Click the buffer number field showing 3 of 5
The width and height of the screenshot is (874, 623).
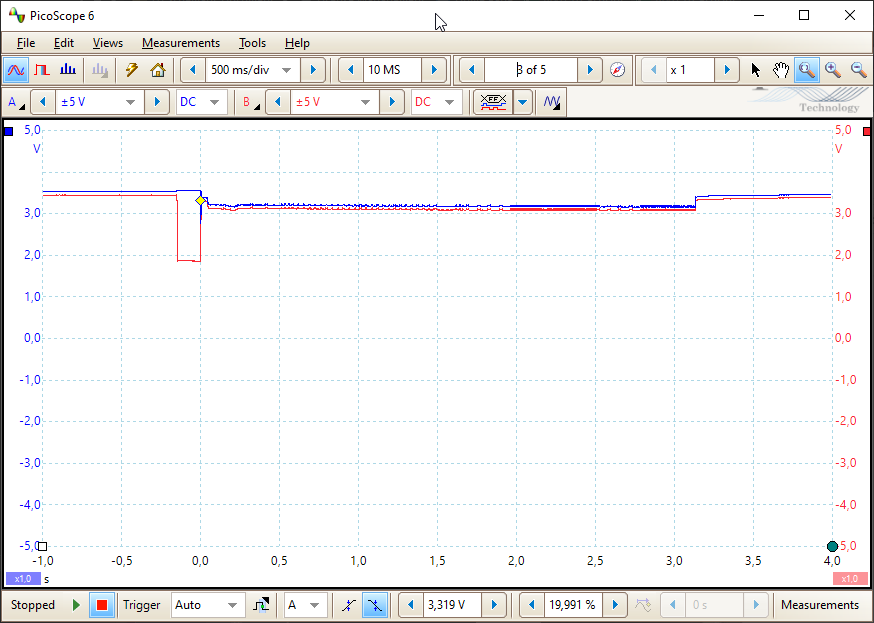[531, 70]
